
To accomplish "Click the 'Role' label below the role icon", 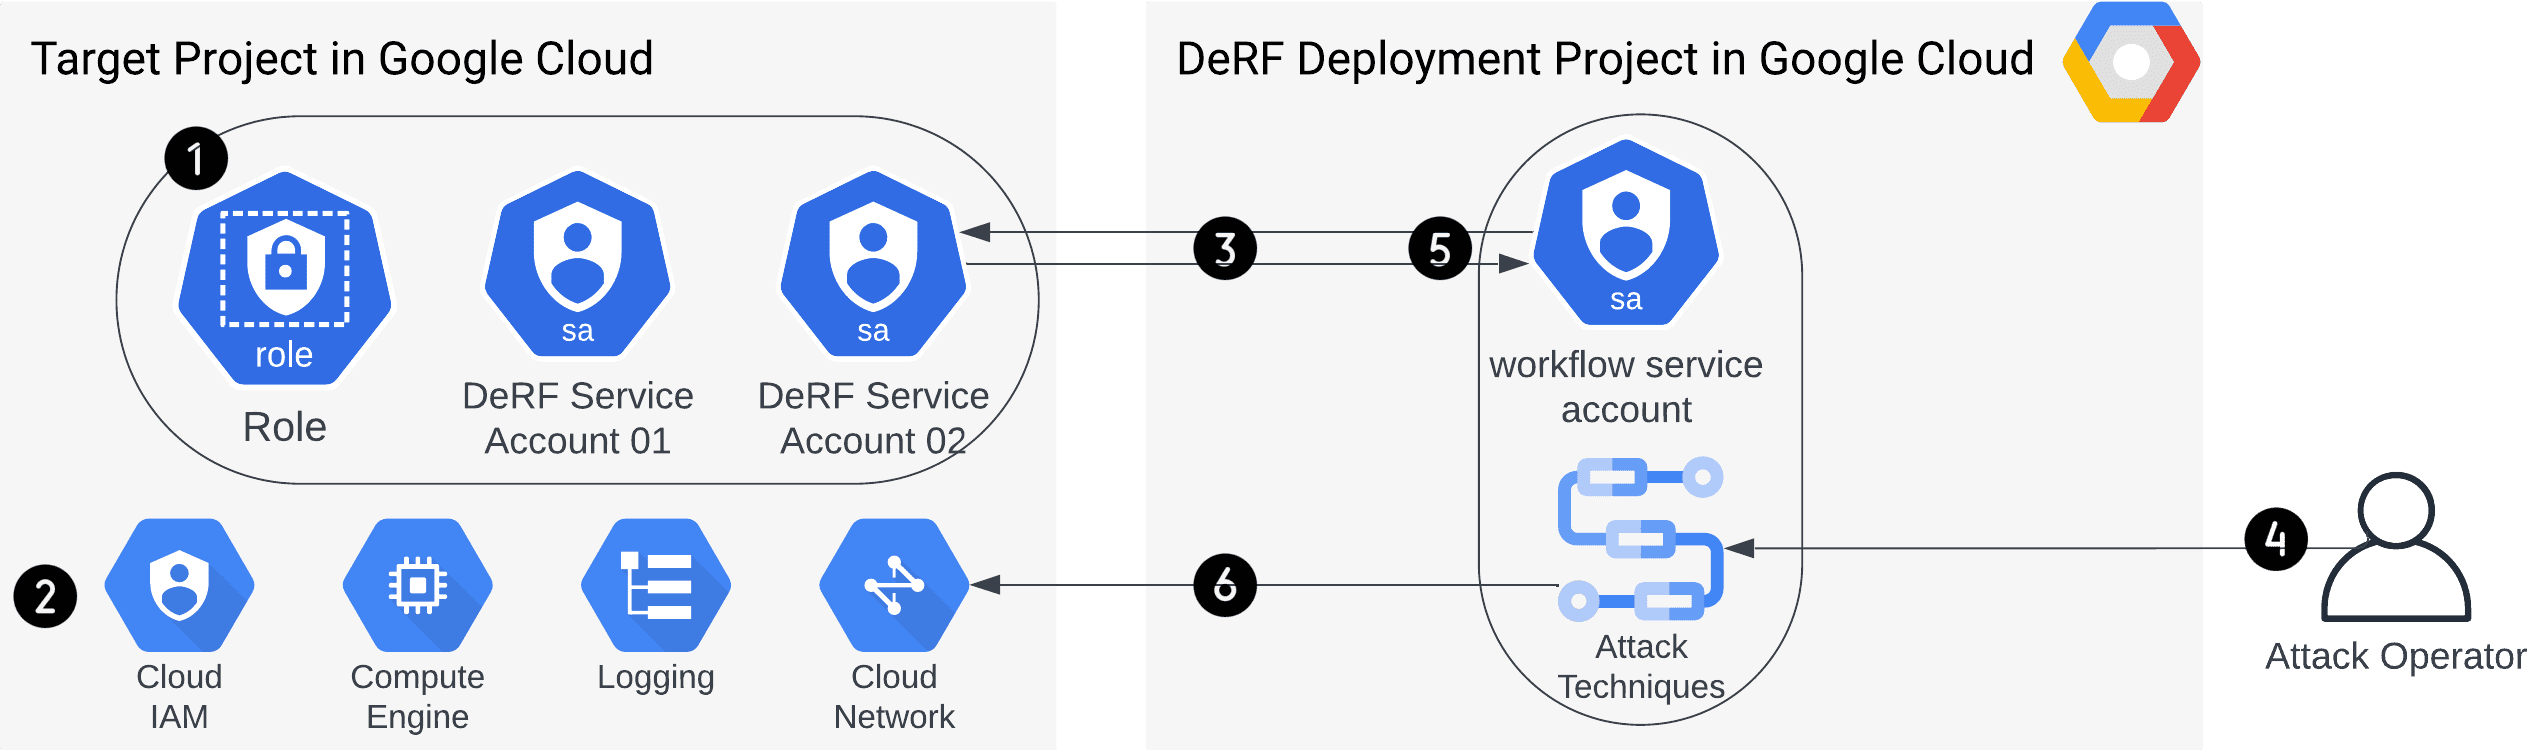I will tap(285, 427).
